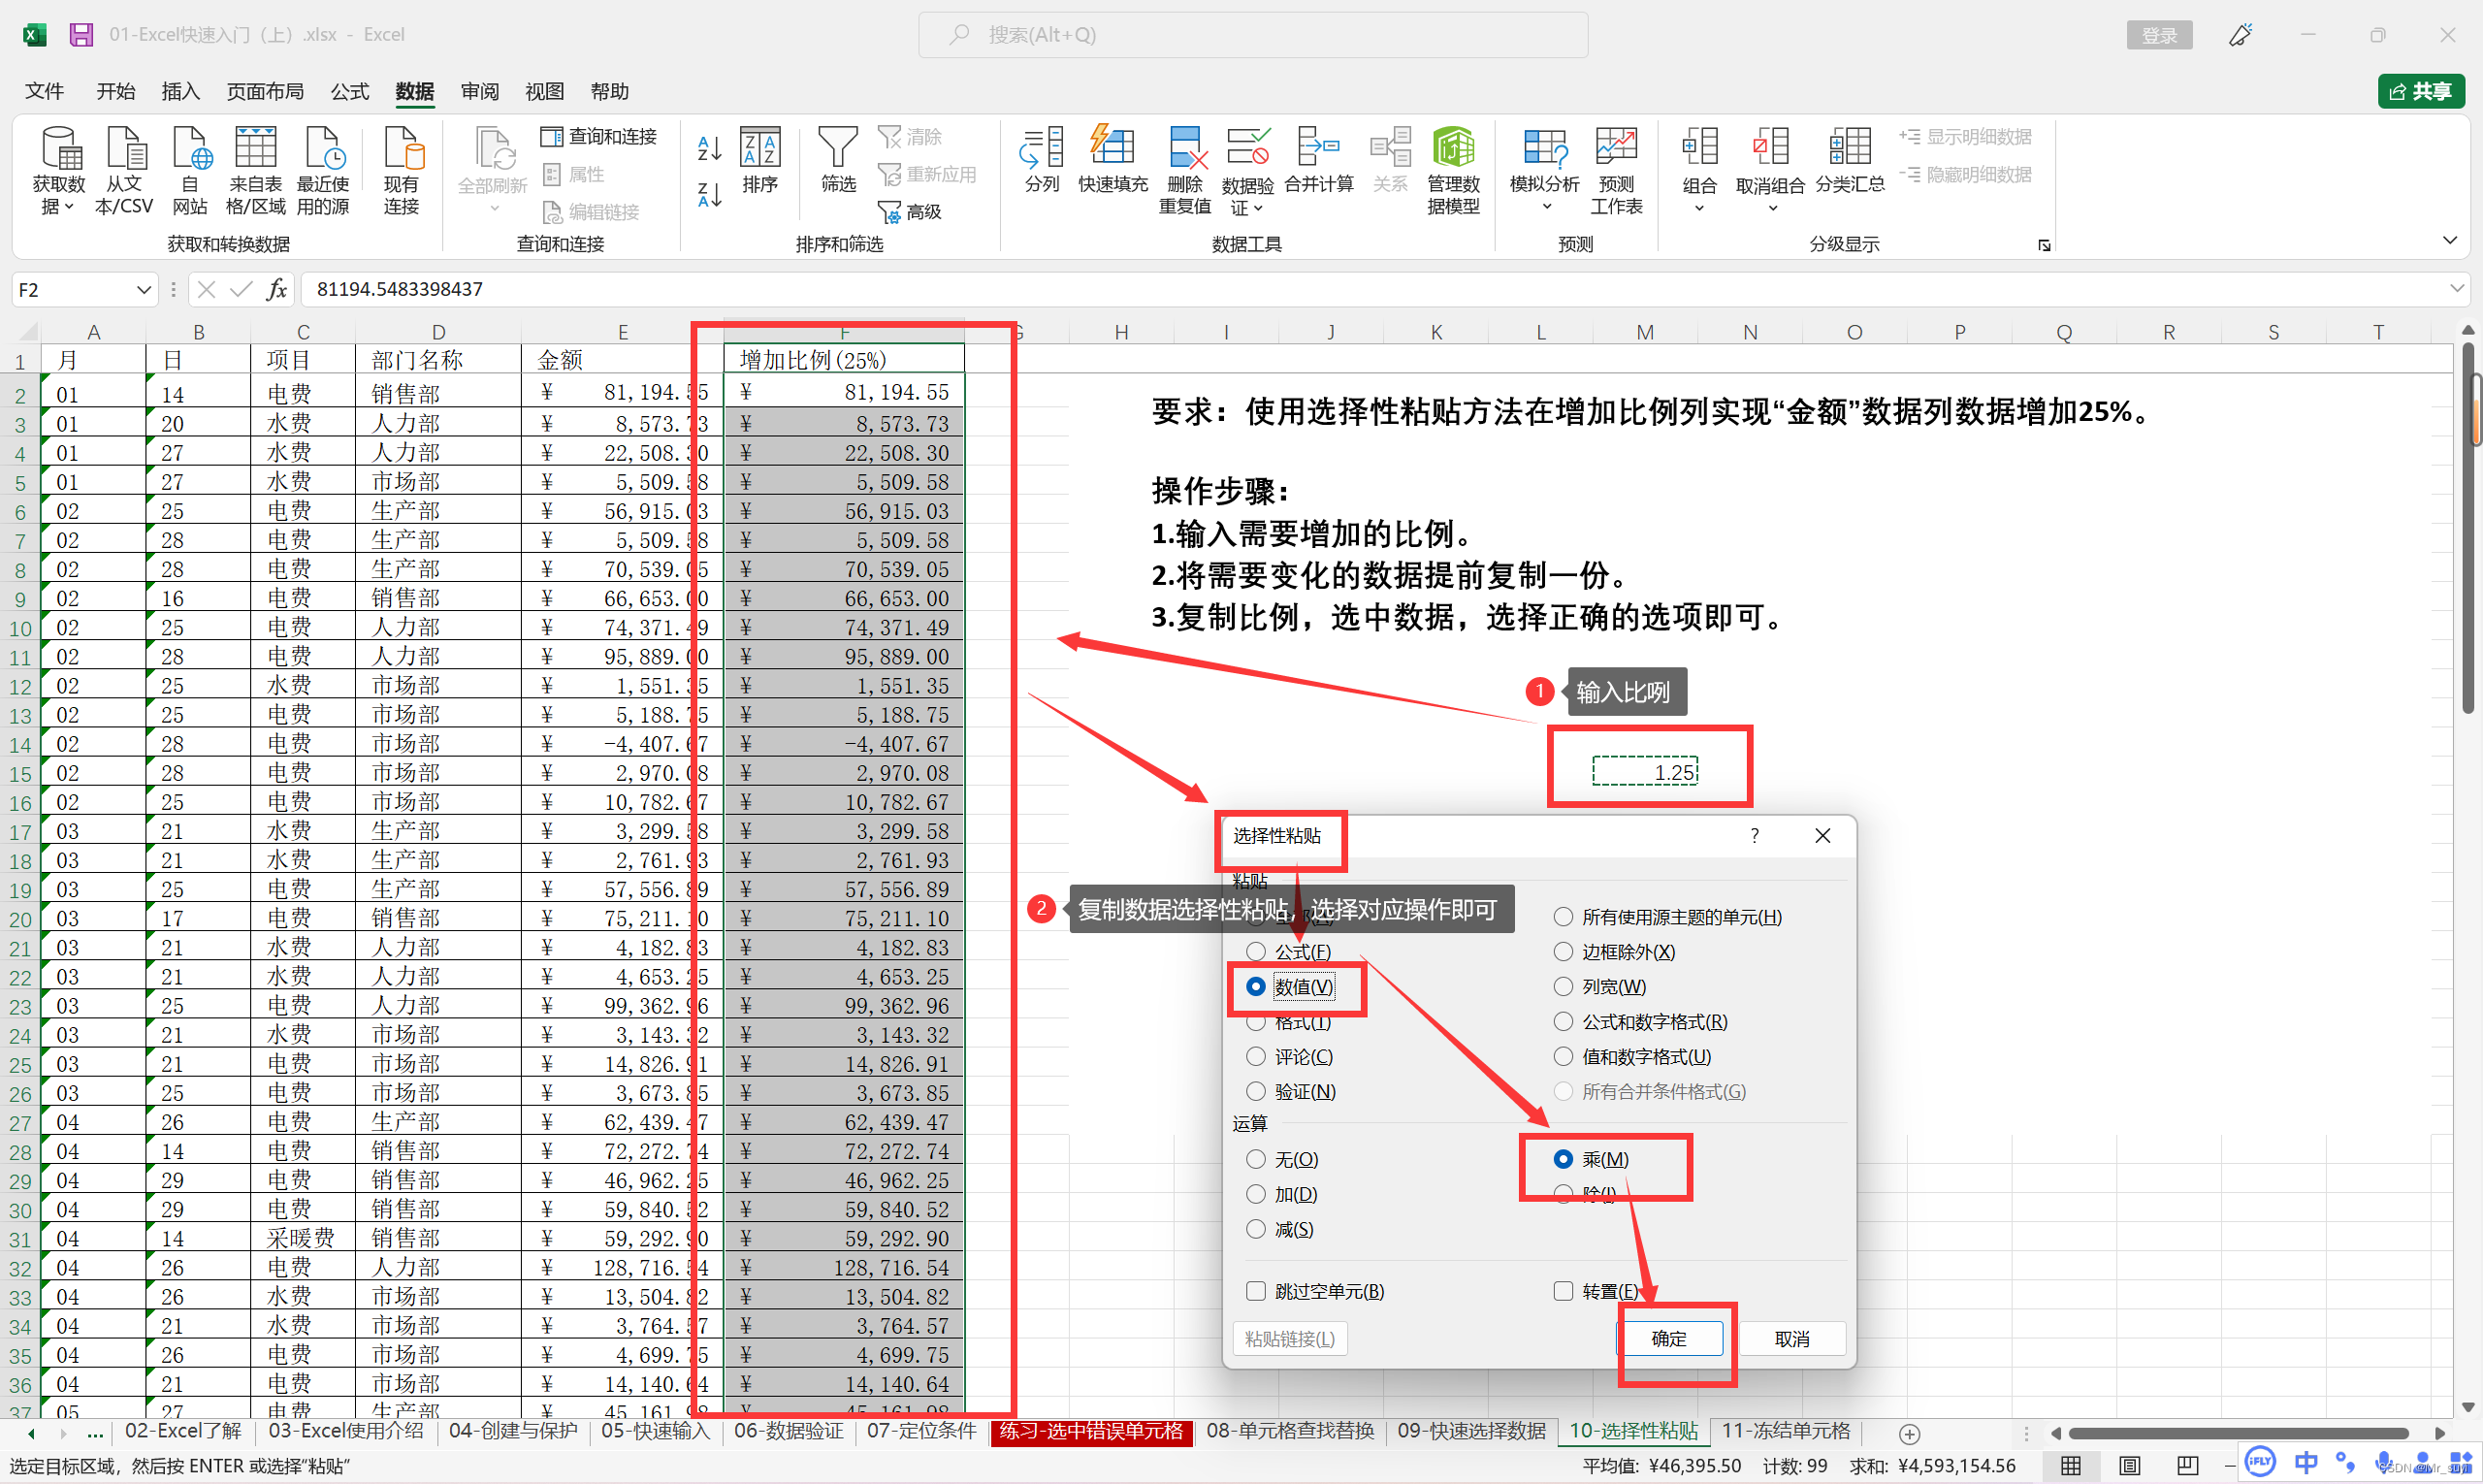Open 分级显示 dialog launcher

click(2044, 245)
